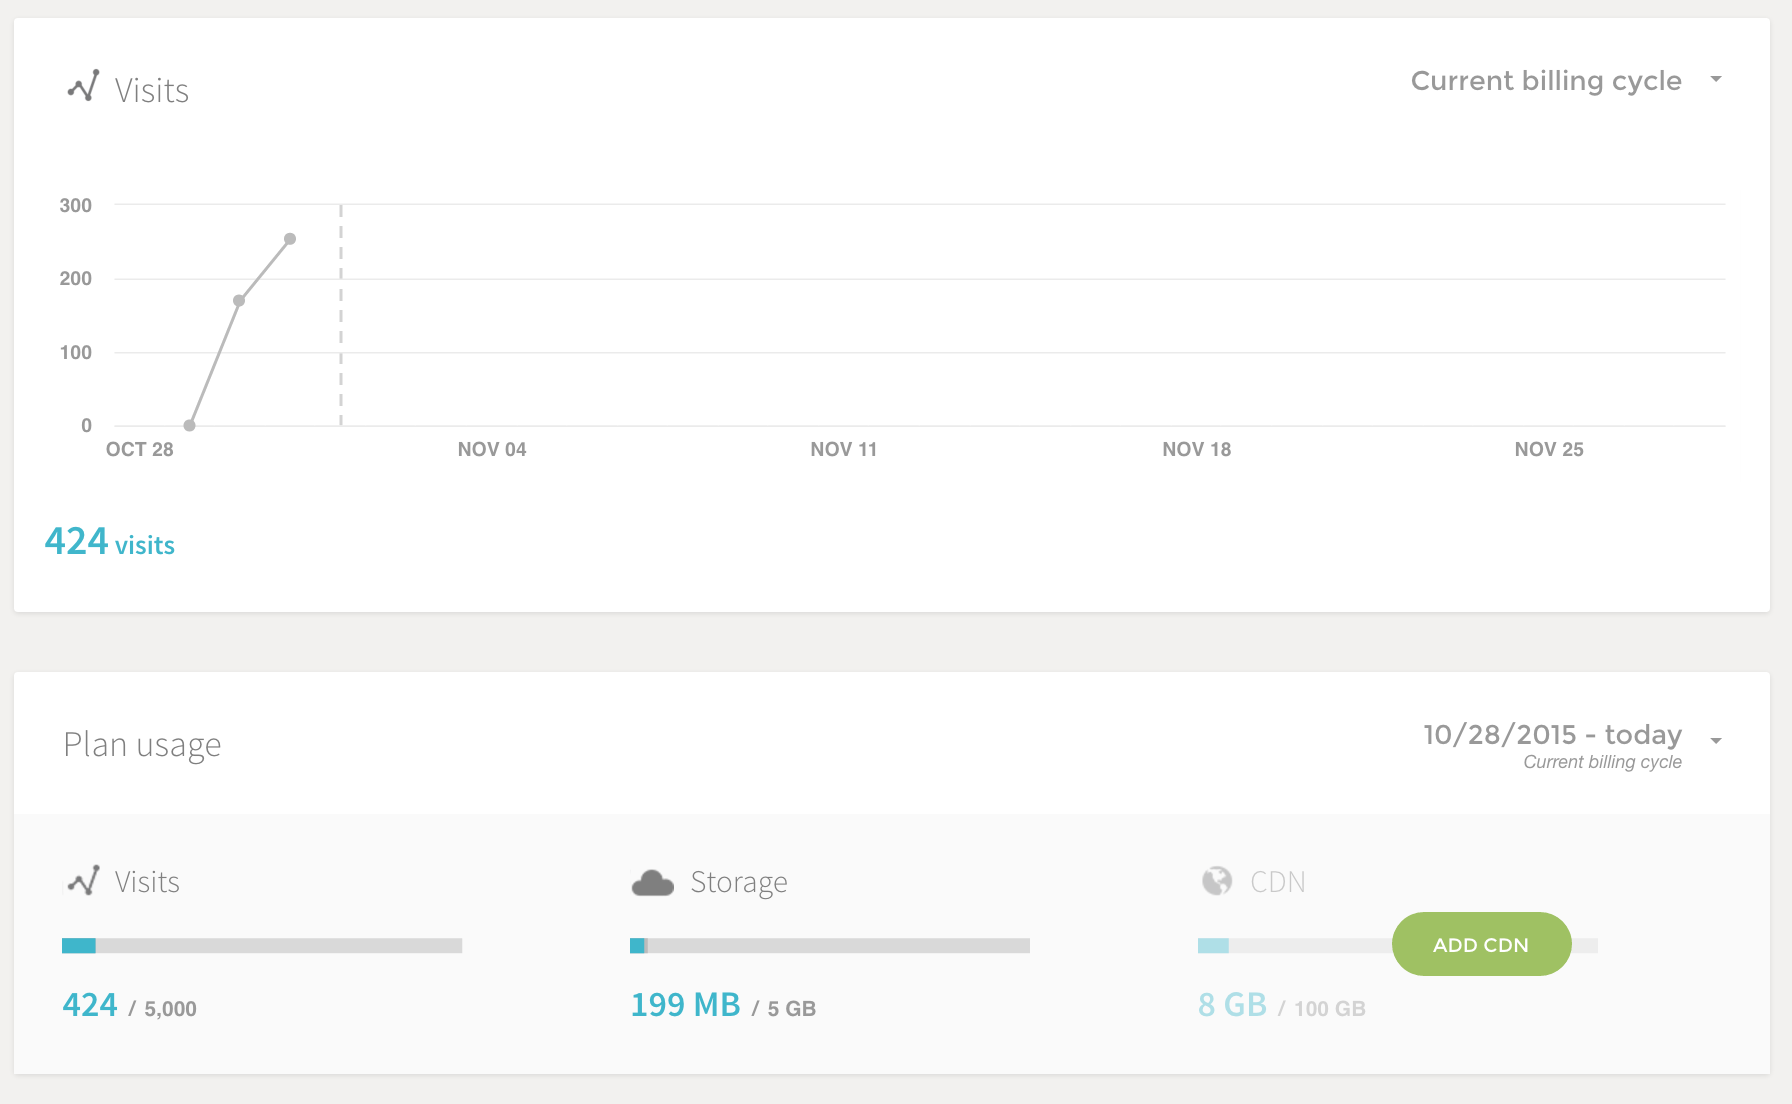Click the 100 y-axis label
This screenshot has height=1104, width=1792.
(x=75, y=352)
